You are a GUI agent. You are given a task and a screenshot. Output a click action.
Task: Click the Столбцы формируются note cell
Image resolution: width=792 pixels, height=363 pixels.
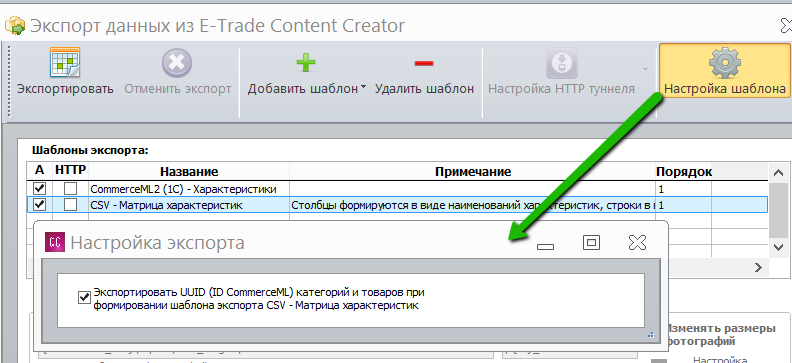click(473, 205)
